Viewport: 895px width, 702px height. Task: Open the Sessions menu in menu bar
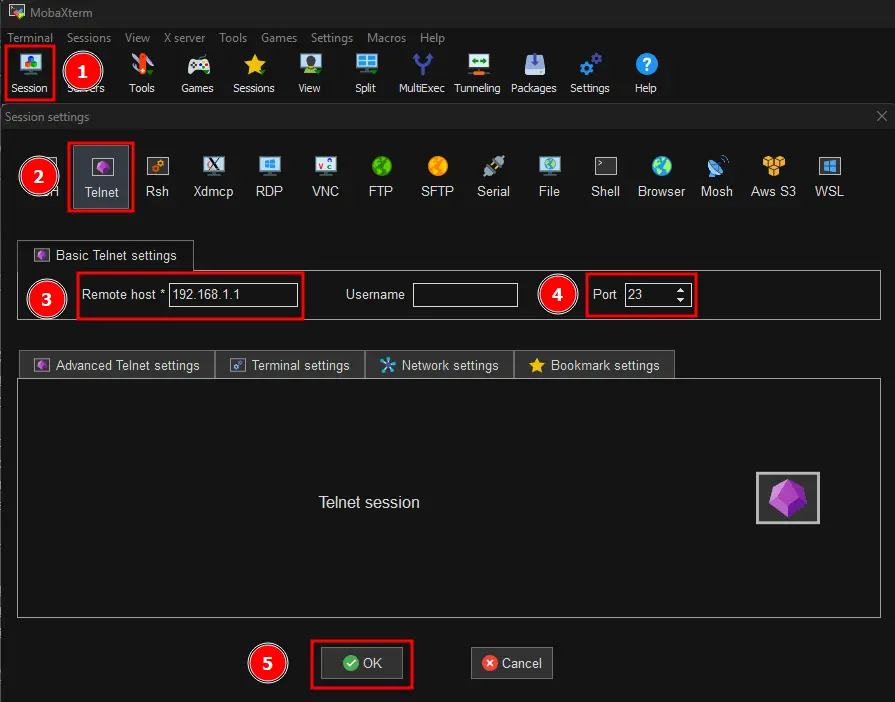(x=89, y=38)
